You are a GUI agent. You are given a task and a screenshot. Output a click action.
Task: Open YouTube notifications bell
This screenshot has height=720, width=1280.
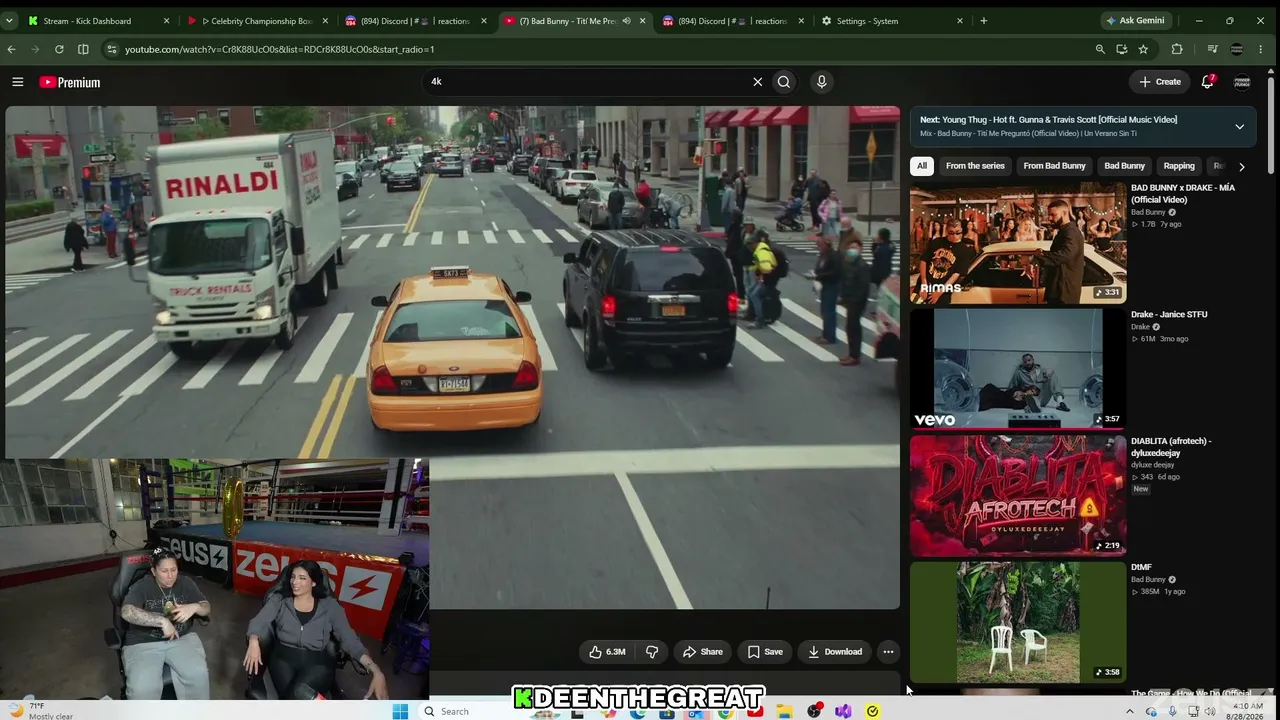(1207, 82)
